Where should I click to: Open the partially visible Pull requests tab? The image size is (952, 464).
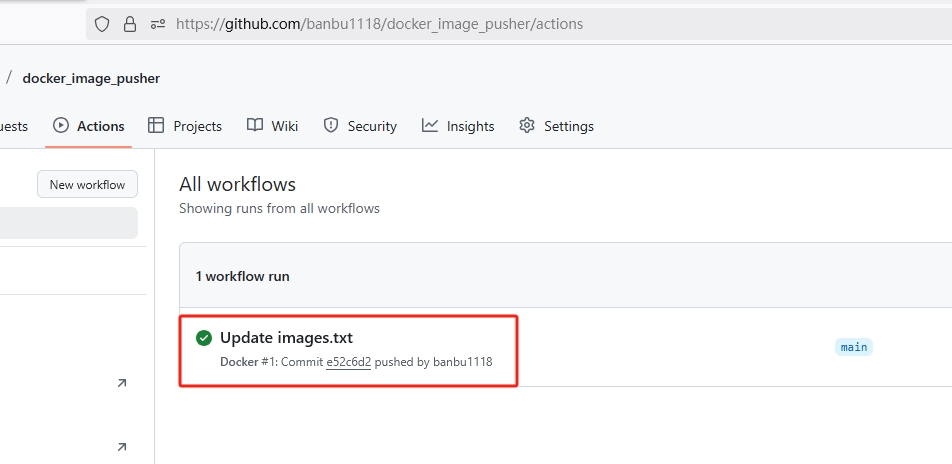click(x=13, y=126)
